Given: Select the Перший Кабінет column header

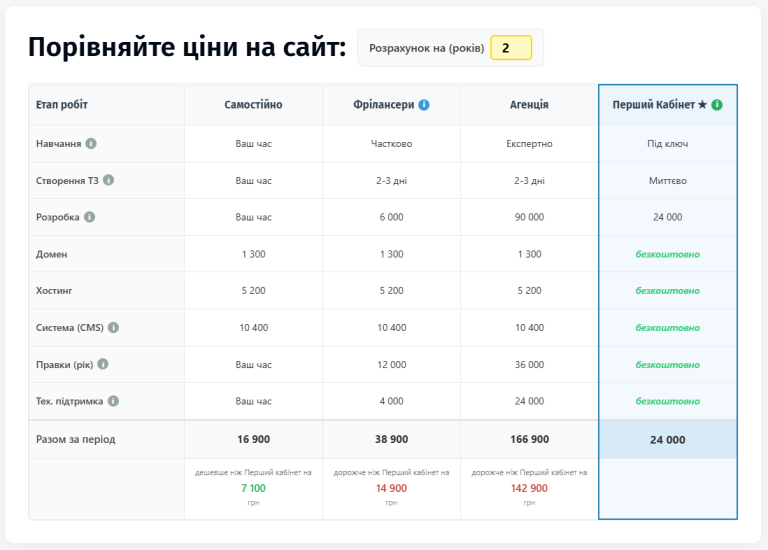Looking at the screenshot, I should [668, 105].
